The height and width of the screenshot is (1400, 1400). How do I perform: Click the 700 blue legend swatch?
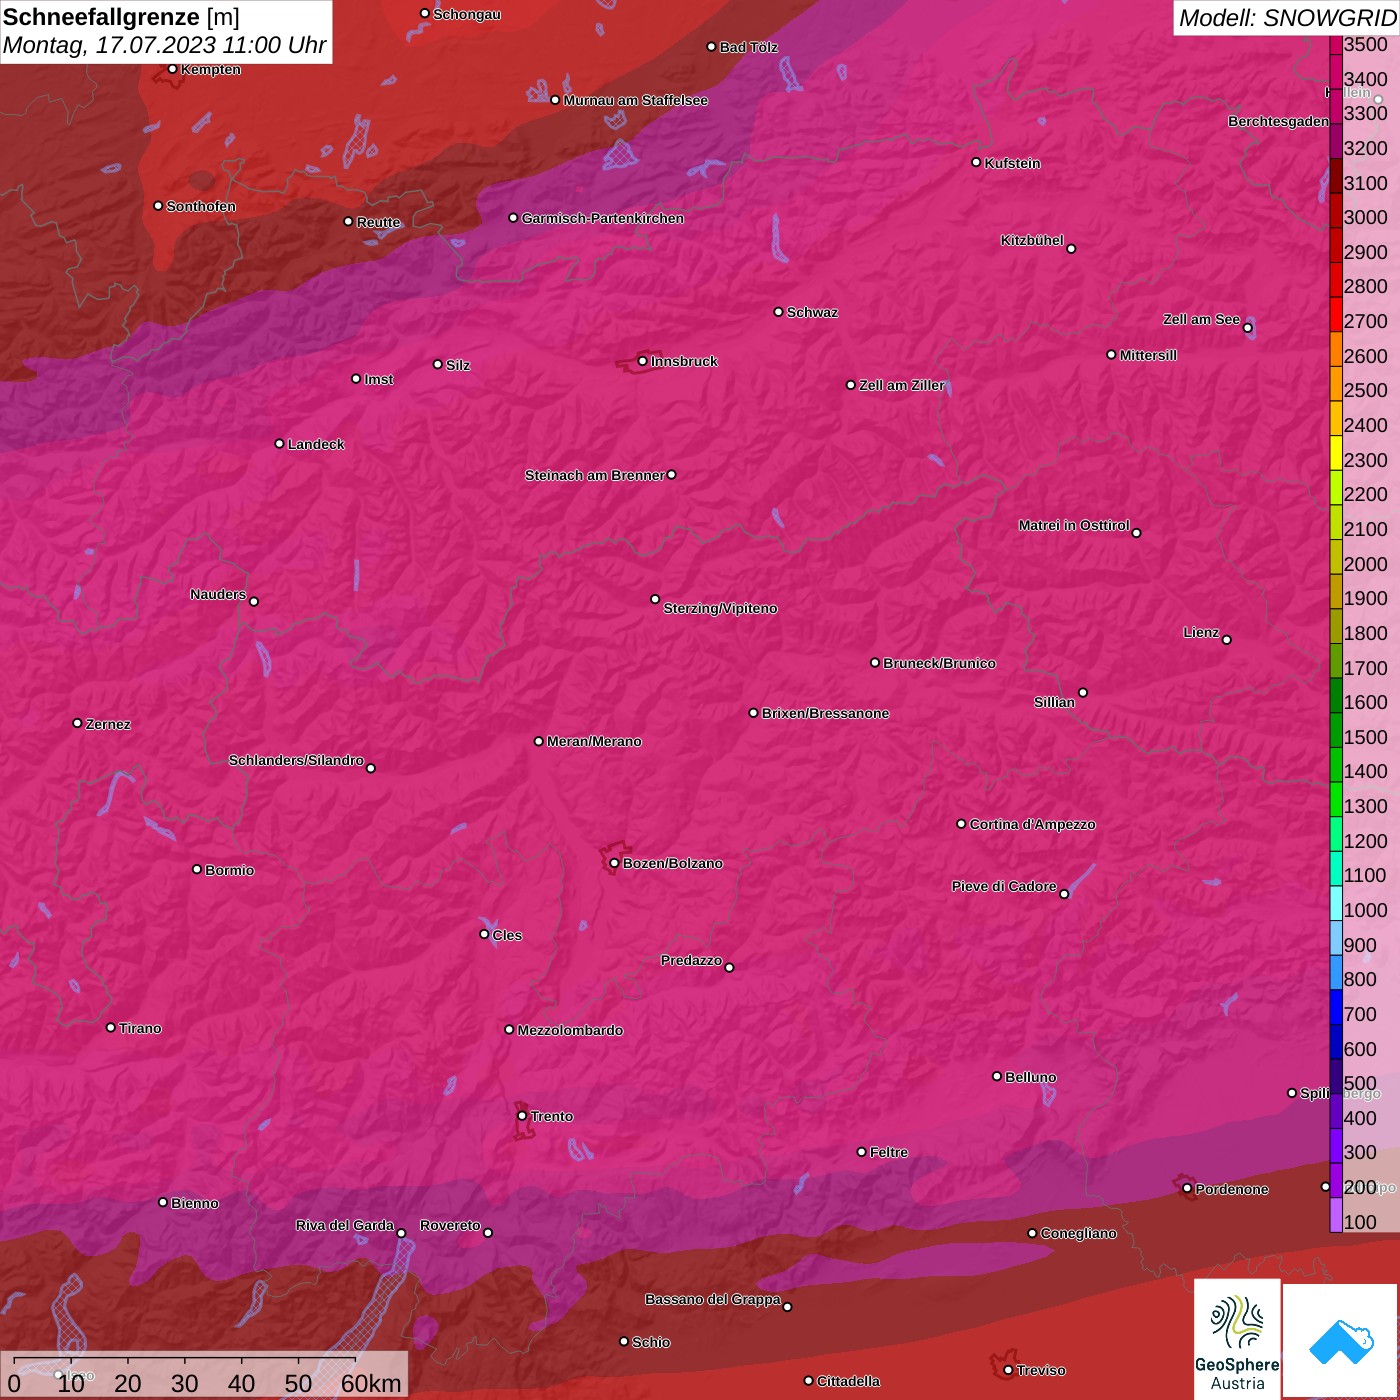click(x=1336, y=1007)
